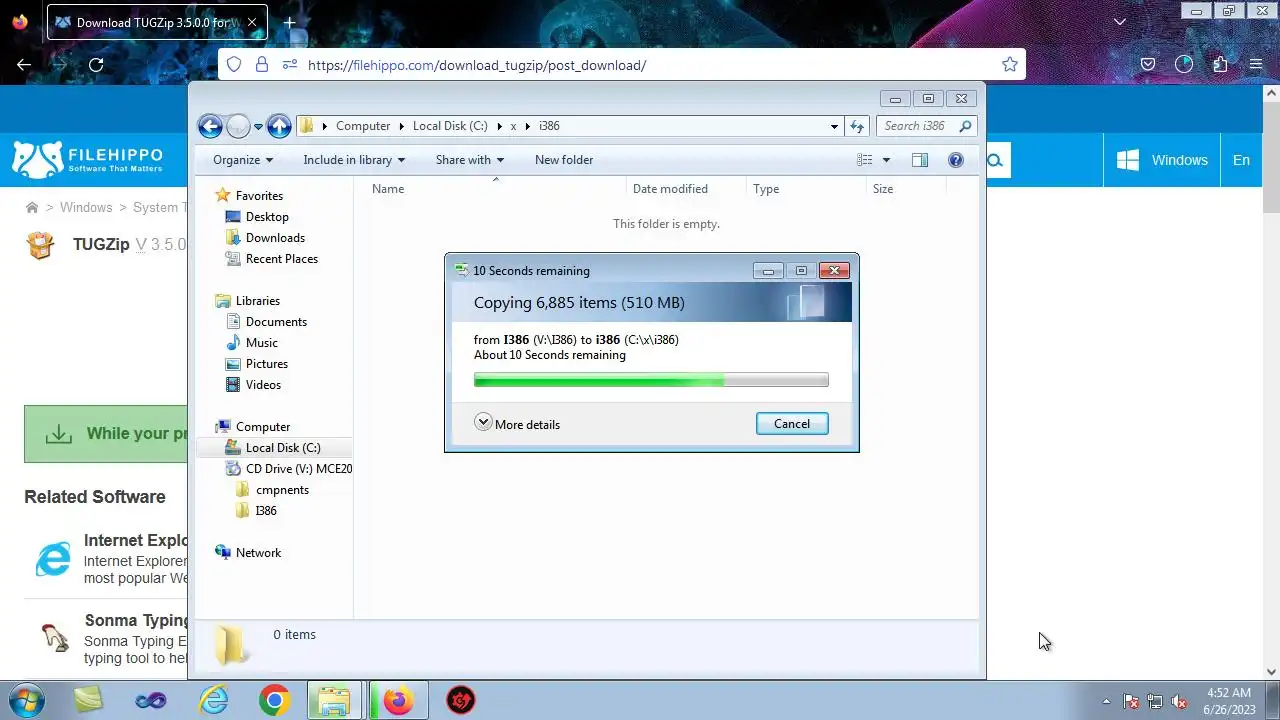Open the Windows Start orb
The height and width of the screenshot is (720, 1280).
point(25,700)
